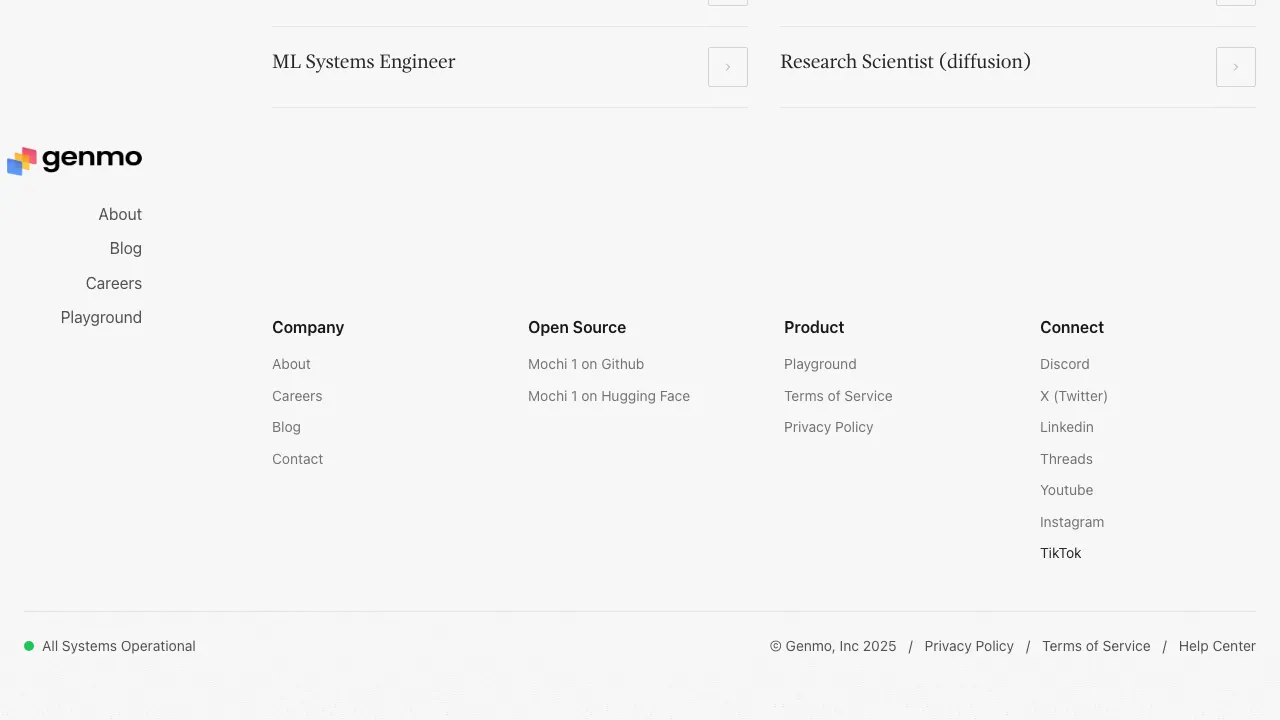Click the Research Scientist (diffusion) job title
Image resolution: width=1280 pixels, height=720 pixels.
(x=905, y=62)
